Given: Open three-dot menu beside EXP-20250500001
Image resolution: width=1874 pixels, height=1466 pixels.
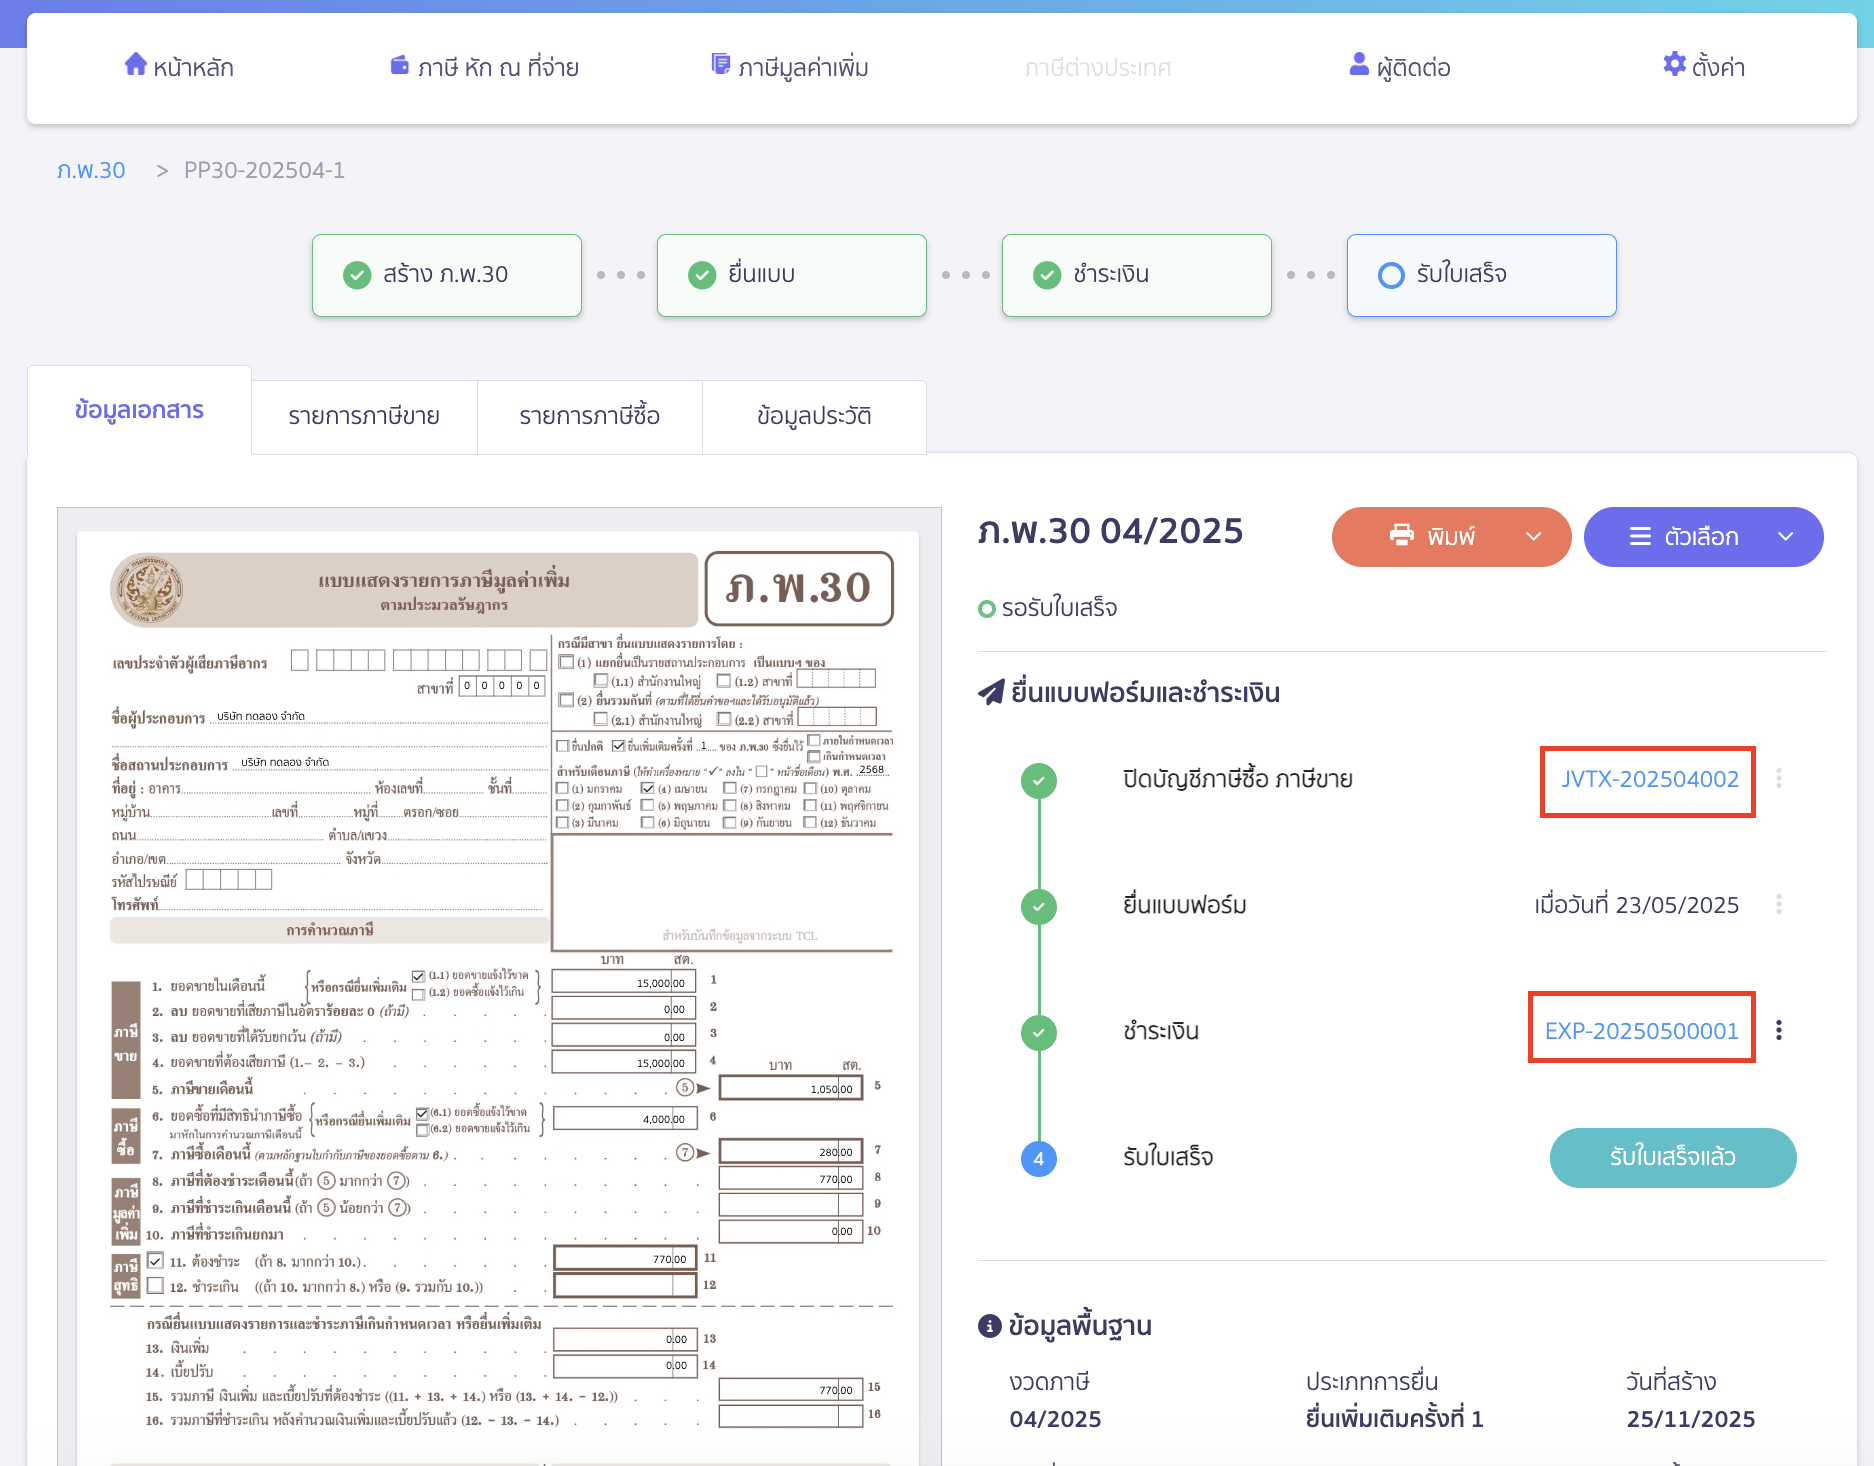Looking at the screenshot, I should click(1778, 1030).
